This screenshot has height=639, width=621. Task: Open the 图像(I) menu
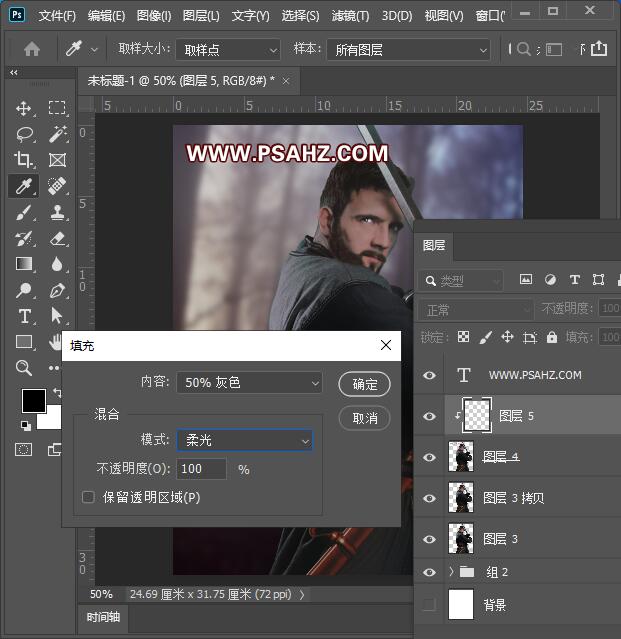[154, 15]
